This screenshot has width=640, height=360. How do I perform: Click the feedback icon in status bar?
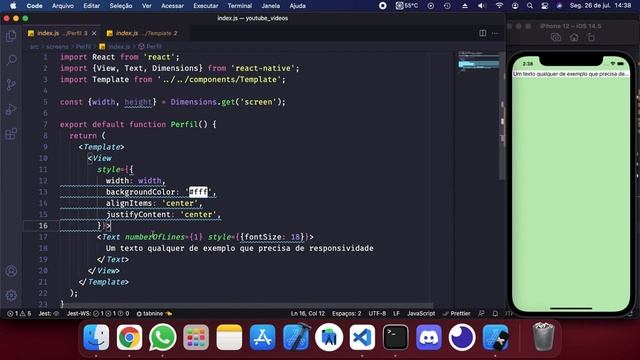(x=481, y=313)
